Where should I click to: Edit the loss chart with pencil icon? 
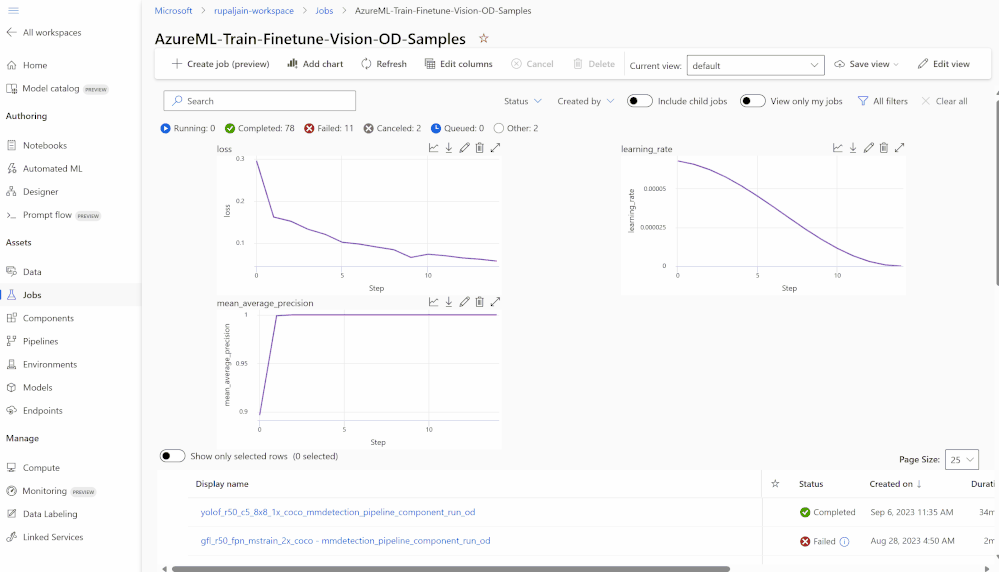pos(464,148)
